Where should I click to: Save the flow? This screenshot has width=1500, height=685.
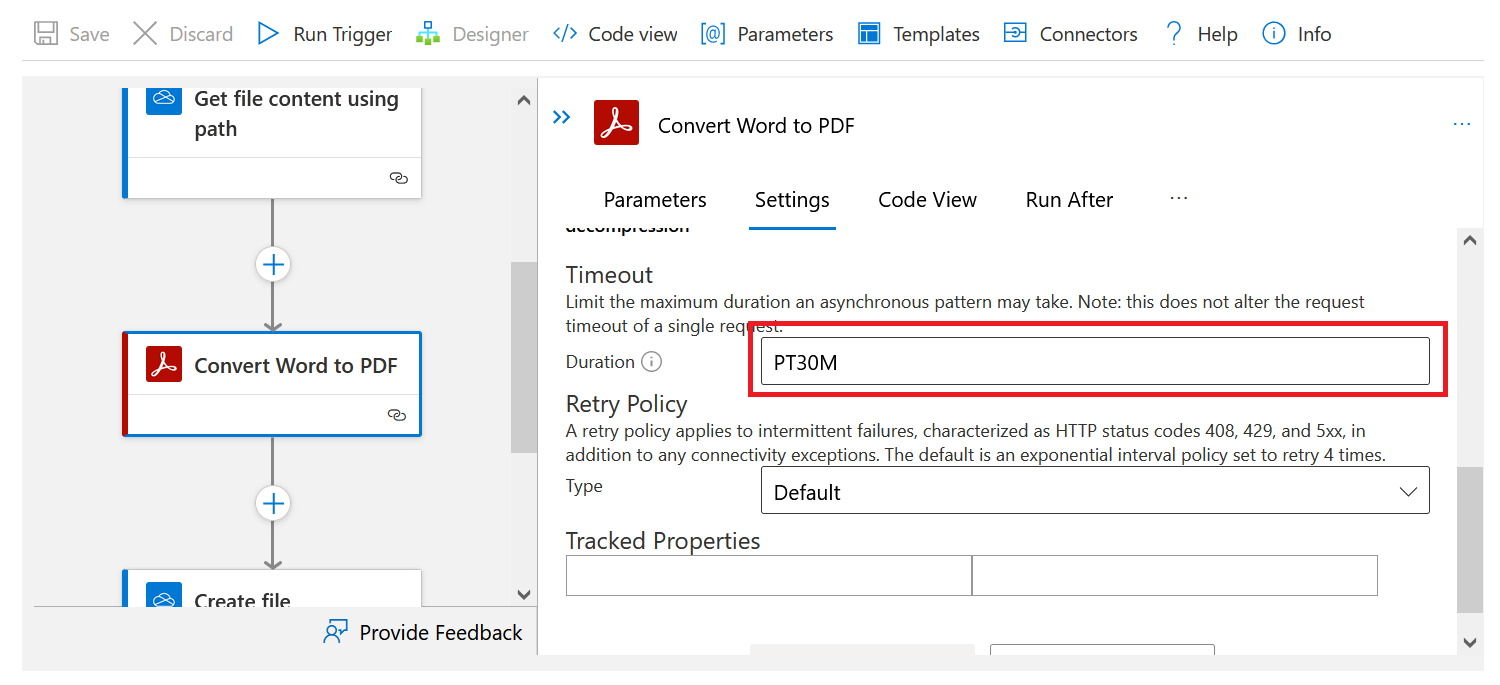(x=70, y=33)
